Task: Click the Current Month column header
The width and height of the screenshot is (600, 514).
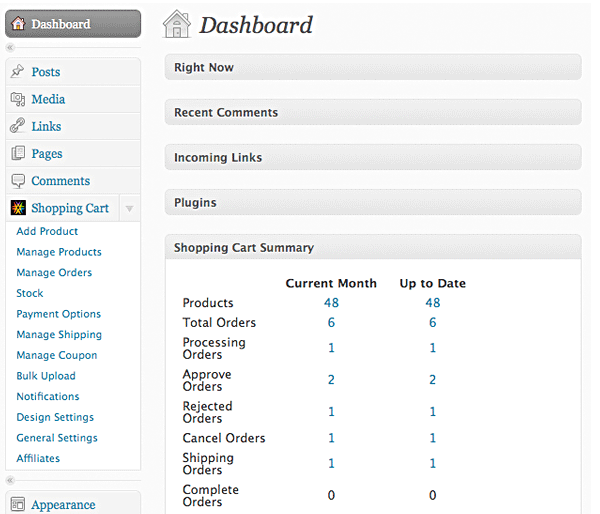Action: click(331, 283)
